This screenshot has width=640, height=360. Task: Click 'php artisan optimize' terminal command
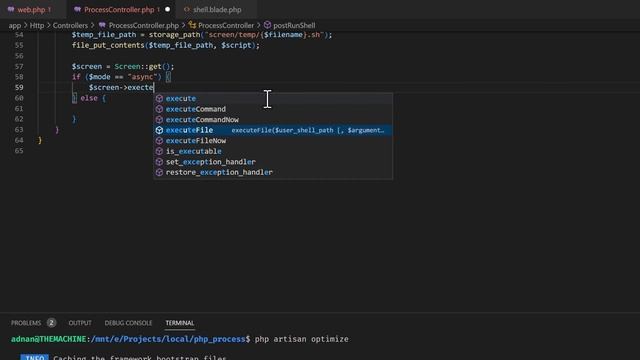coord(302,339)
